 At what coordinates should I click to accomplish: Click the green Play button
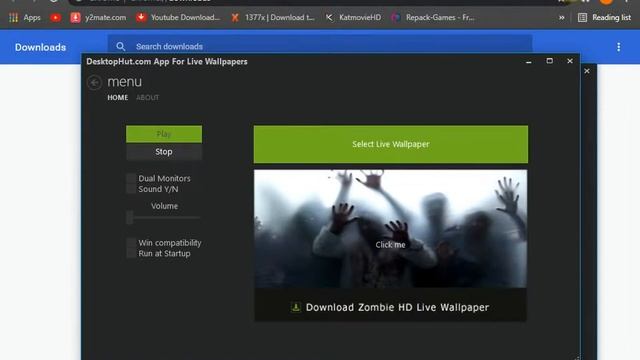pyautogui.click(x=164, y=134)
